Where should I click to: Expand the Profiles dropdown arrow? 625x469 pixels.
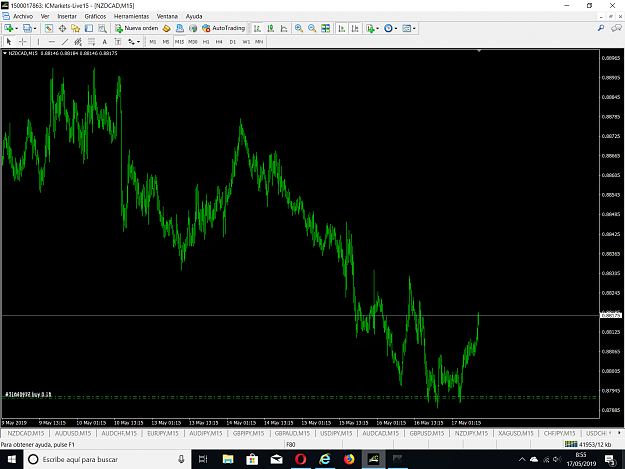coord(35,28)
